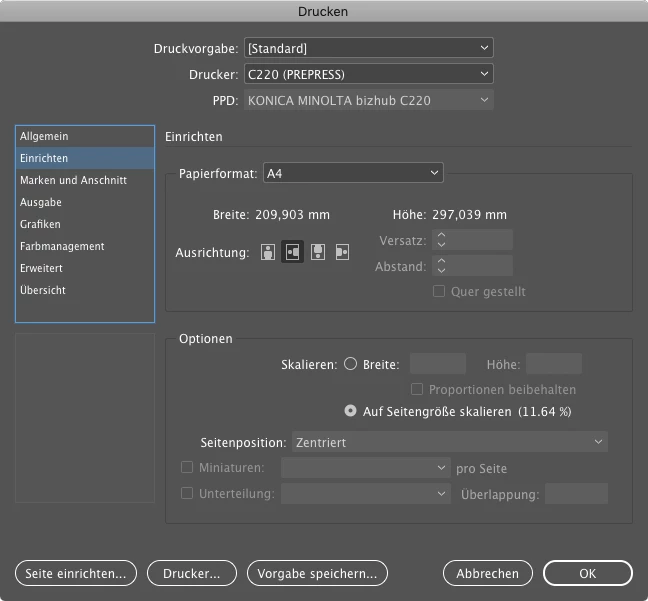Click the page preview thumbnail area
The image size is (648, 601).
(85, 418)
